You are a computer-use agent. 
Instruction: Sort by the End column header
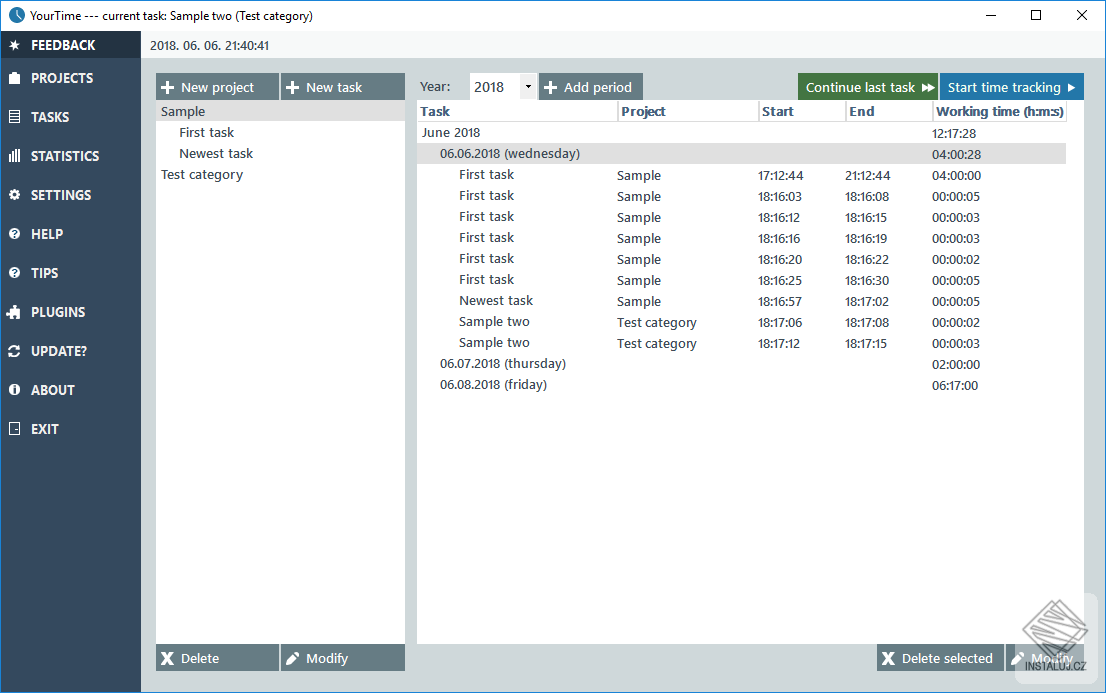click(x=889, y=112)
